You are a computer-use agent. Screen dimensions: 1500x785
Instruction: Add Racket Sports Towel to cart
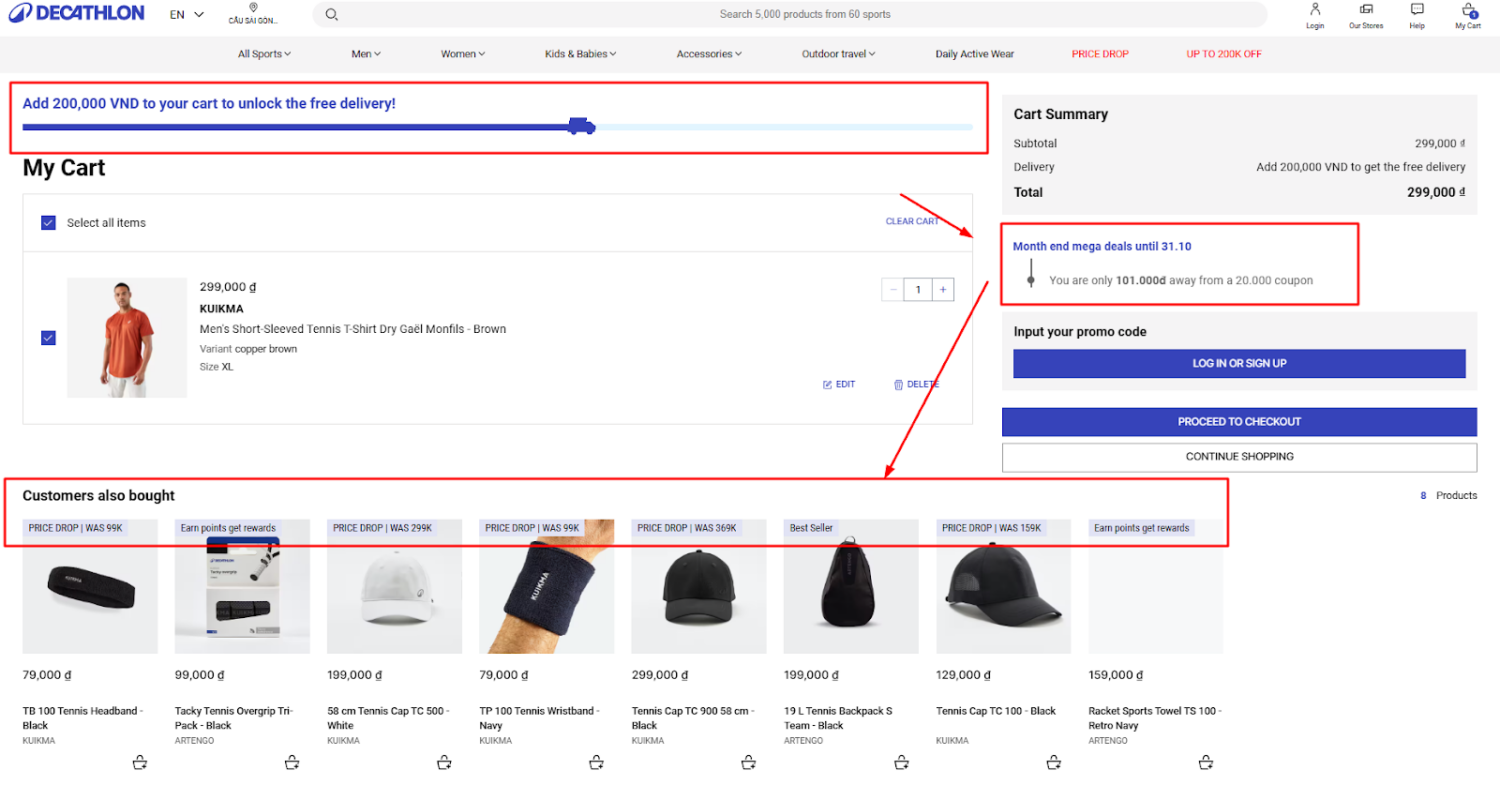point(1206,763)
